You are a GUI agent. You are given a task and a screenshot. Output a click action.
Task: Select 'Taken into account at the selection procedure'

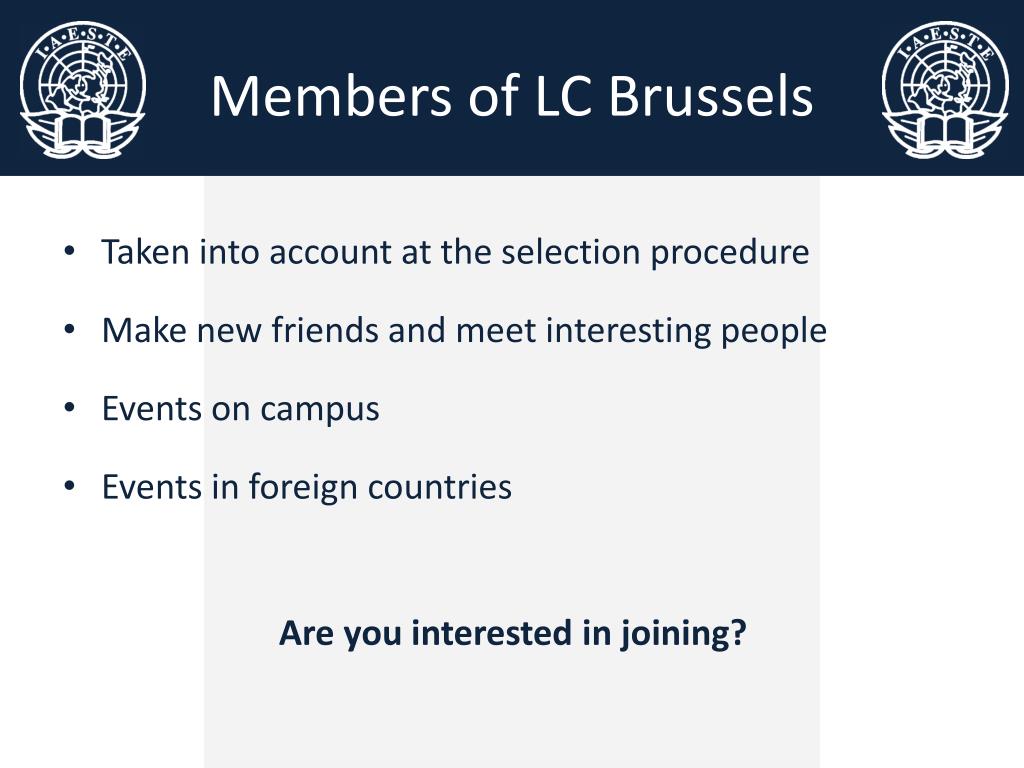click(455, 253)
